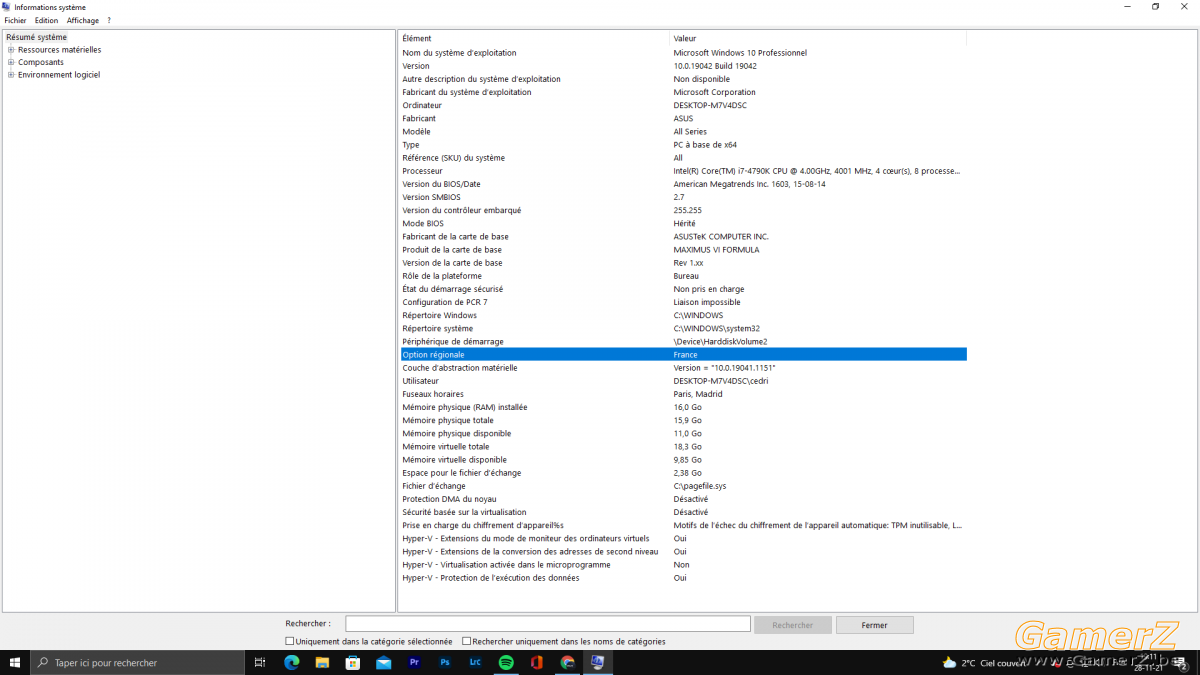Open the Windows Start menu
This screenshot has width=1200, height=675.
pos(14,662)
